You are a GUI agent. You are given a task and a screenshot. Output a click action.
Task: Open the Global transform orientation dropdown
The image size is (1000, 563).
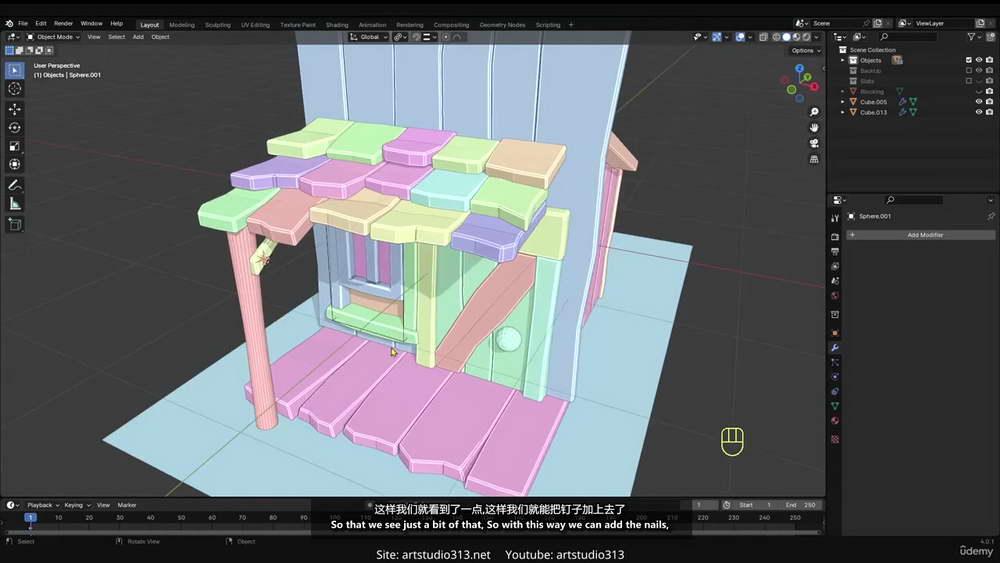[x=369, y=37]
